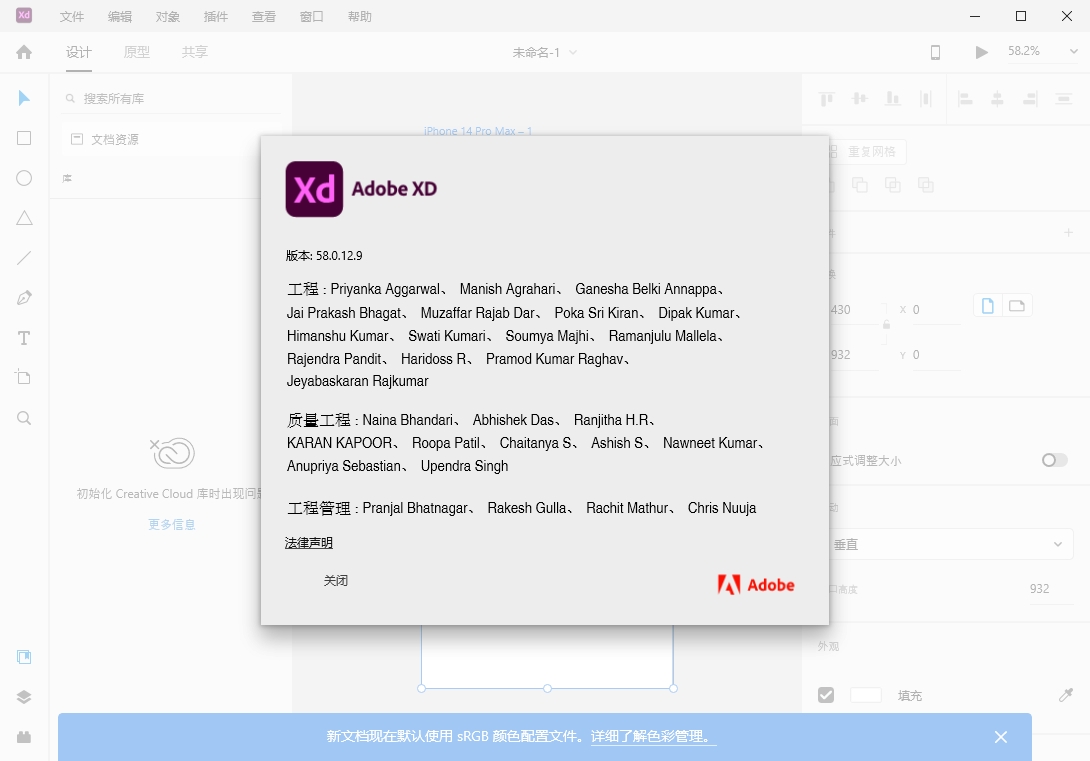Dismiss the sRGB notification banner
The width and height of the screenshot is (1090, 761).
pyautogui.click(x=1000, y=737)
